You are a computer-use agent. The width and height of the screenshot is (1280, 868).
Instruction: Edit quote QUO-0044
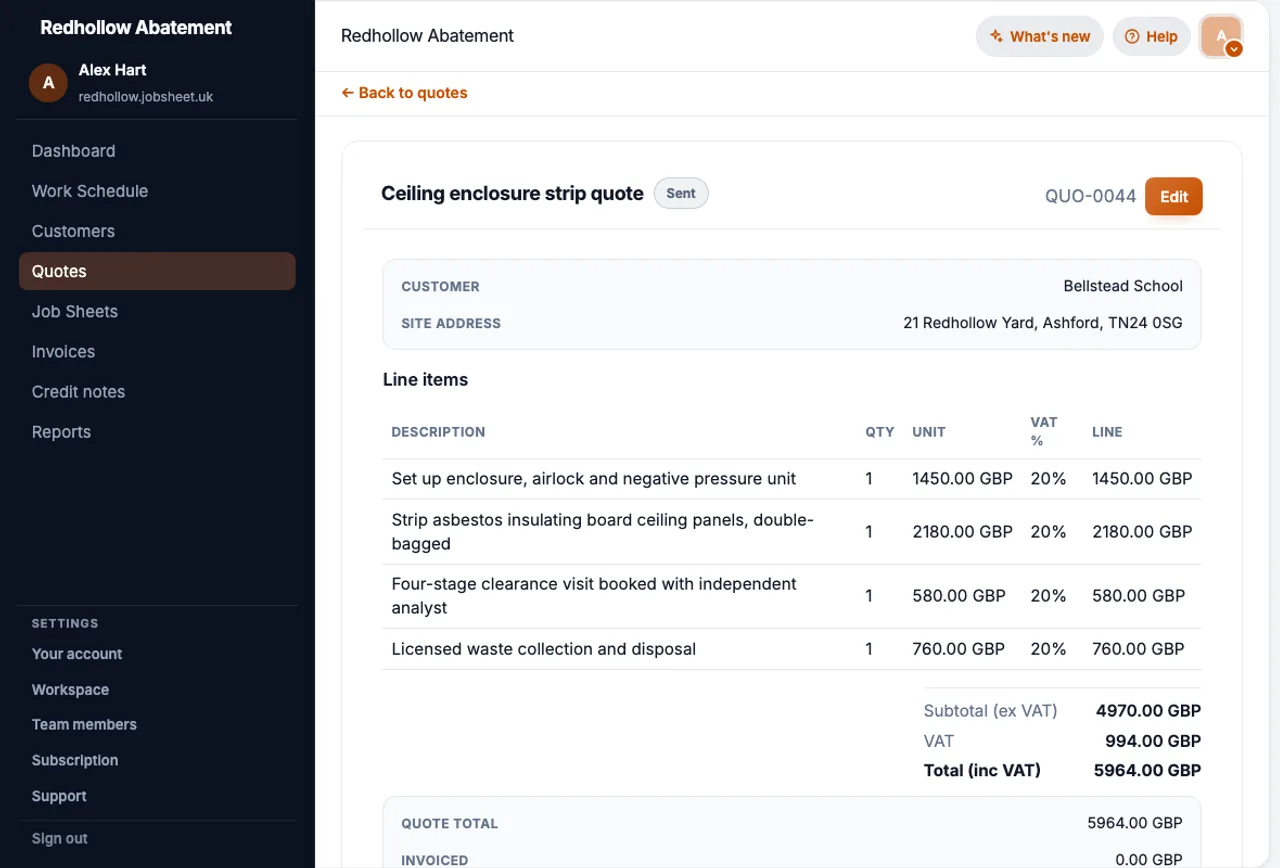(x=1173, y=196)
